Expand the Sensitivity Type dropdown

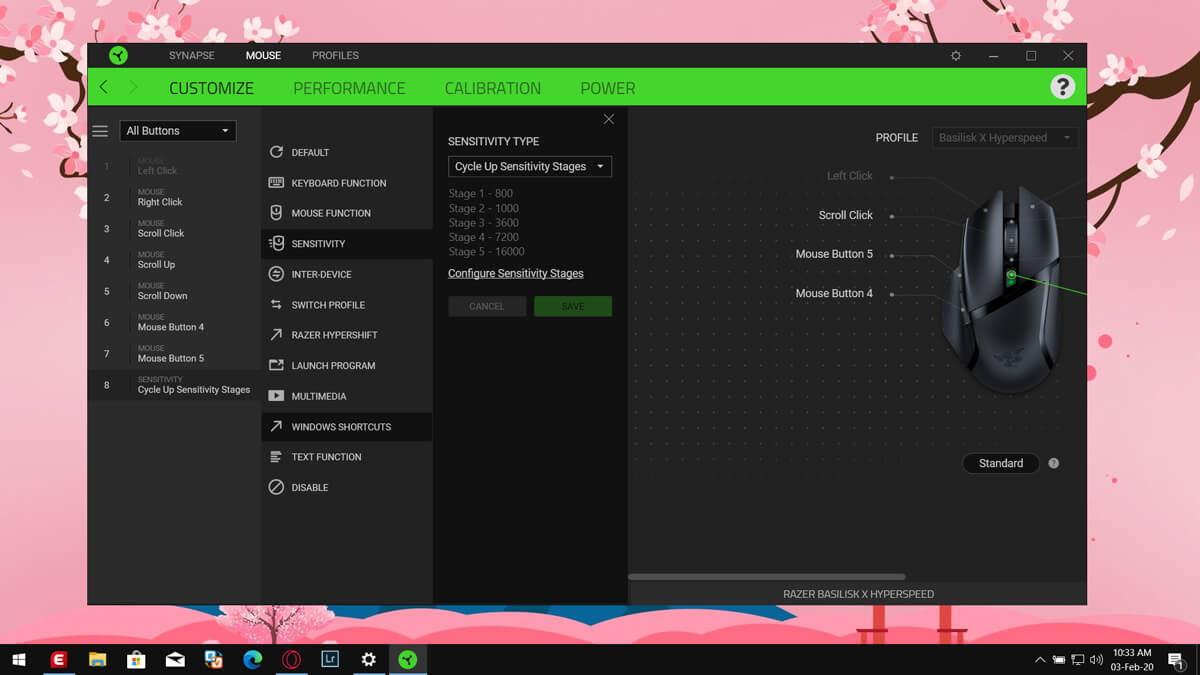click(530, 166)
